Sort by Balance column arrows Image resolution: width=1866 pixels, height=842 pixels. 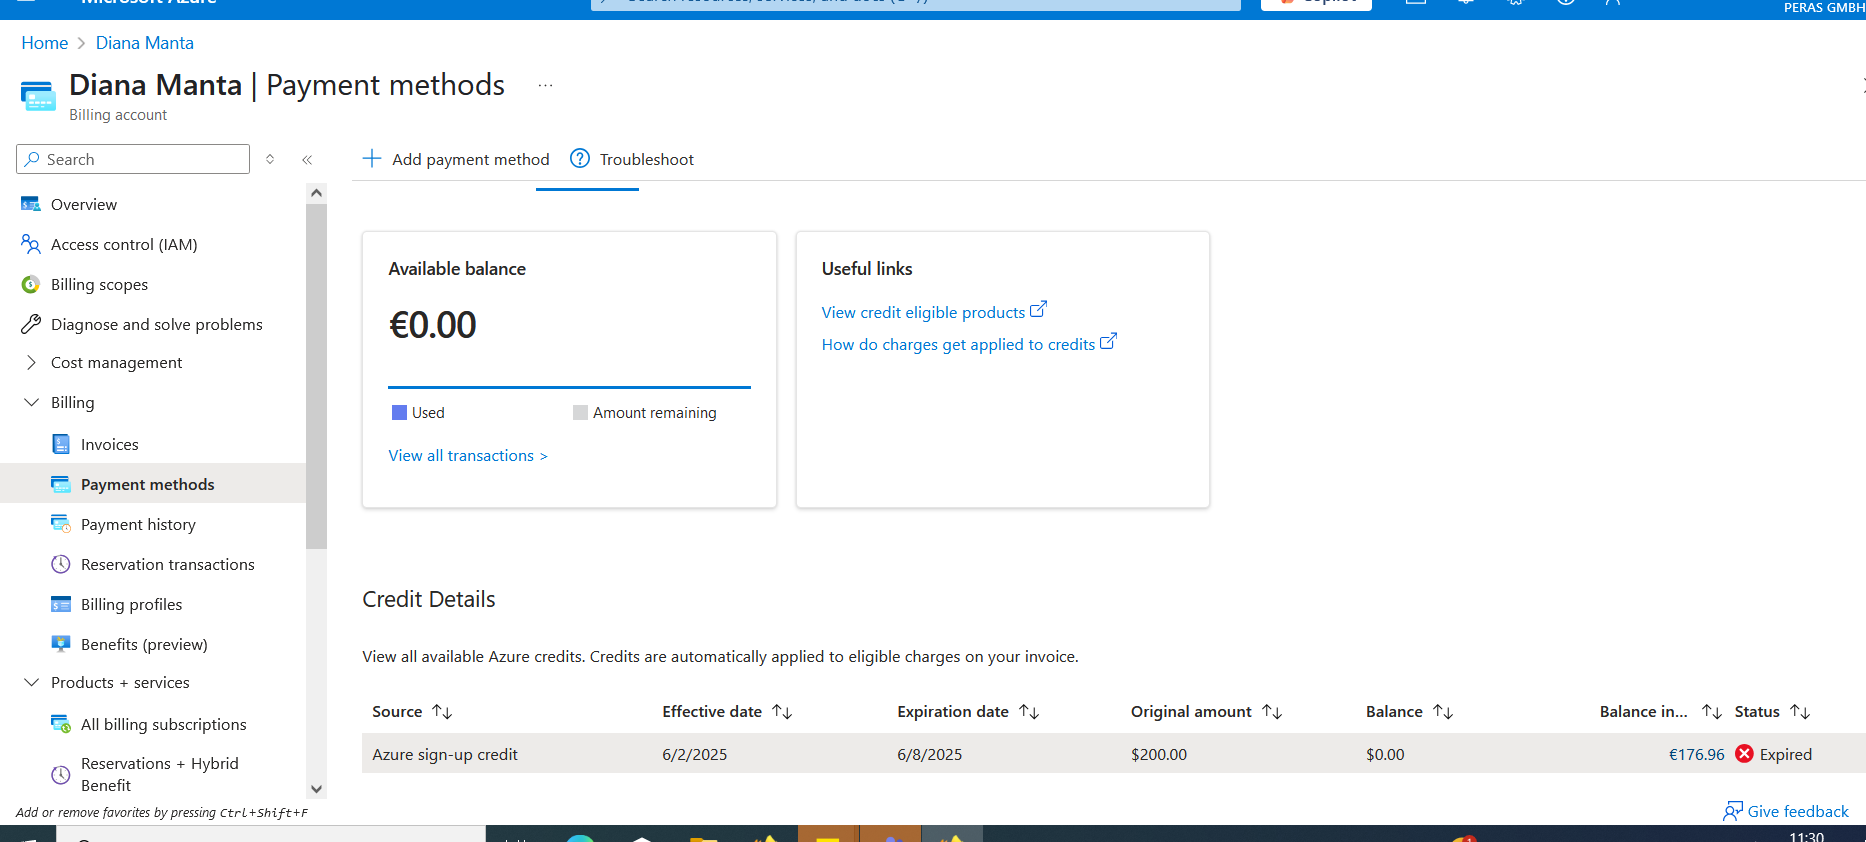[1443, 712]
